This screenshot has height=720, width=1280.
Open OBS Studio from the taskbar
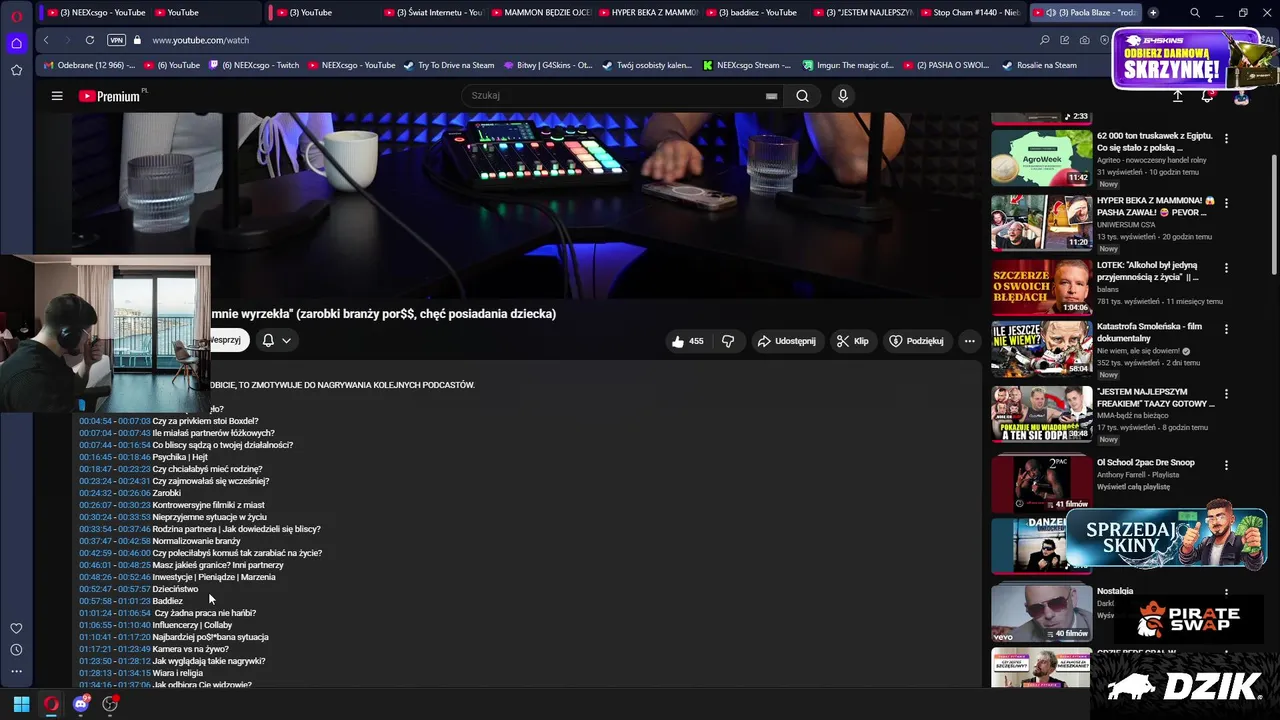[x=110, y=704]
